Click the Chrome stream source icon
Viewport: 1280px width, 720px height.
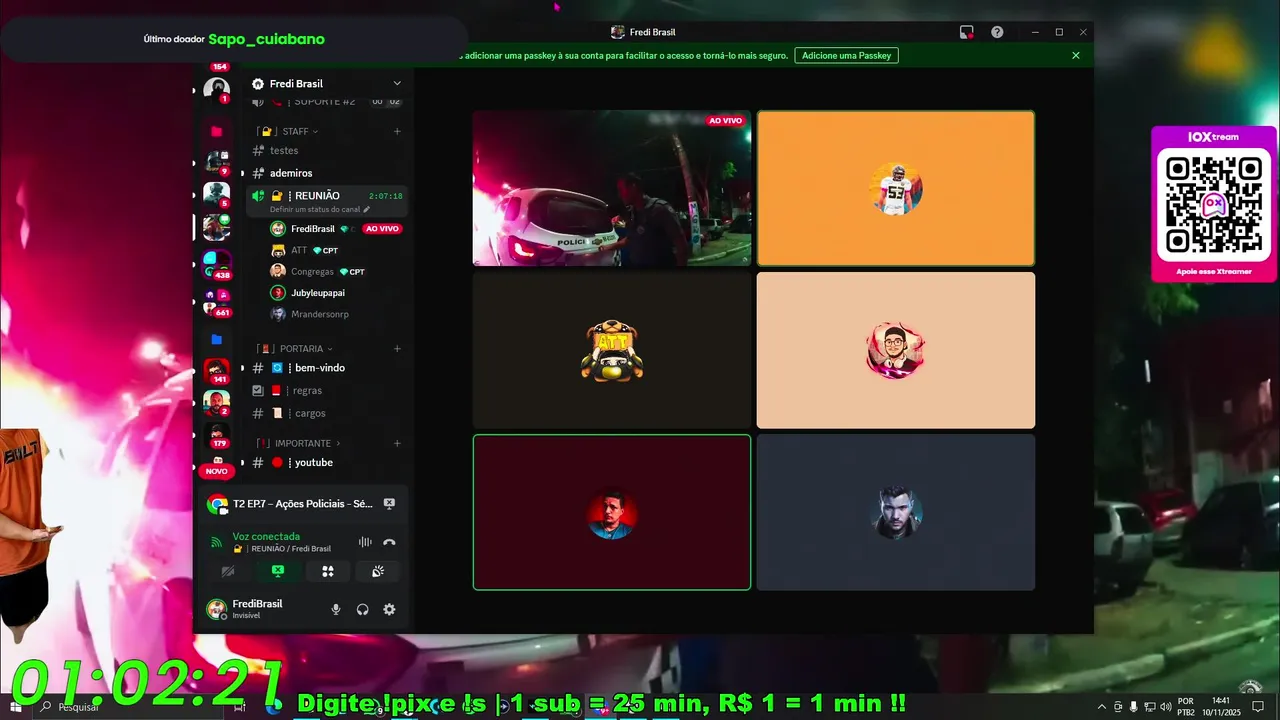[x=217, y=504]
